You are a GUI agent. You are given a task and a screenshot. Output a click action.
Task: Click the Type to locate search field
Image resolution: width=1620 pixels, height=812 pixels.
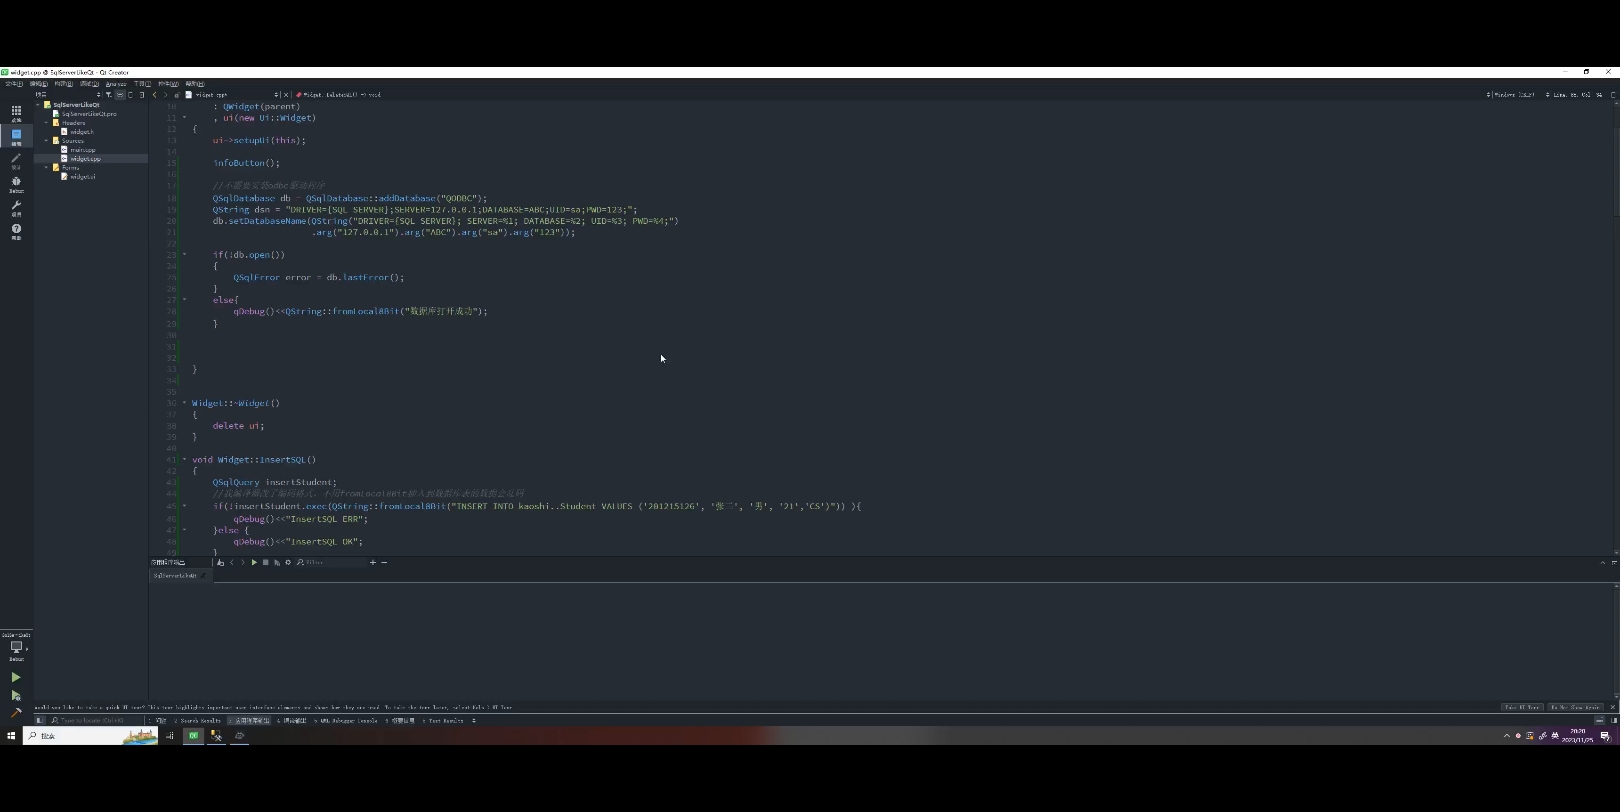tap(96, 720)
